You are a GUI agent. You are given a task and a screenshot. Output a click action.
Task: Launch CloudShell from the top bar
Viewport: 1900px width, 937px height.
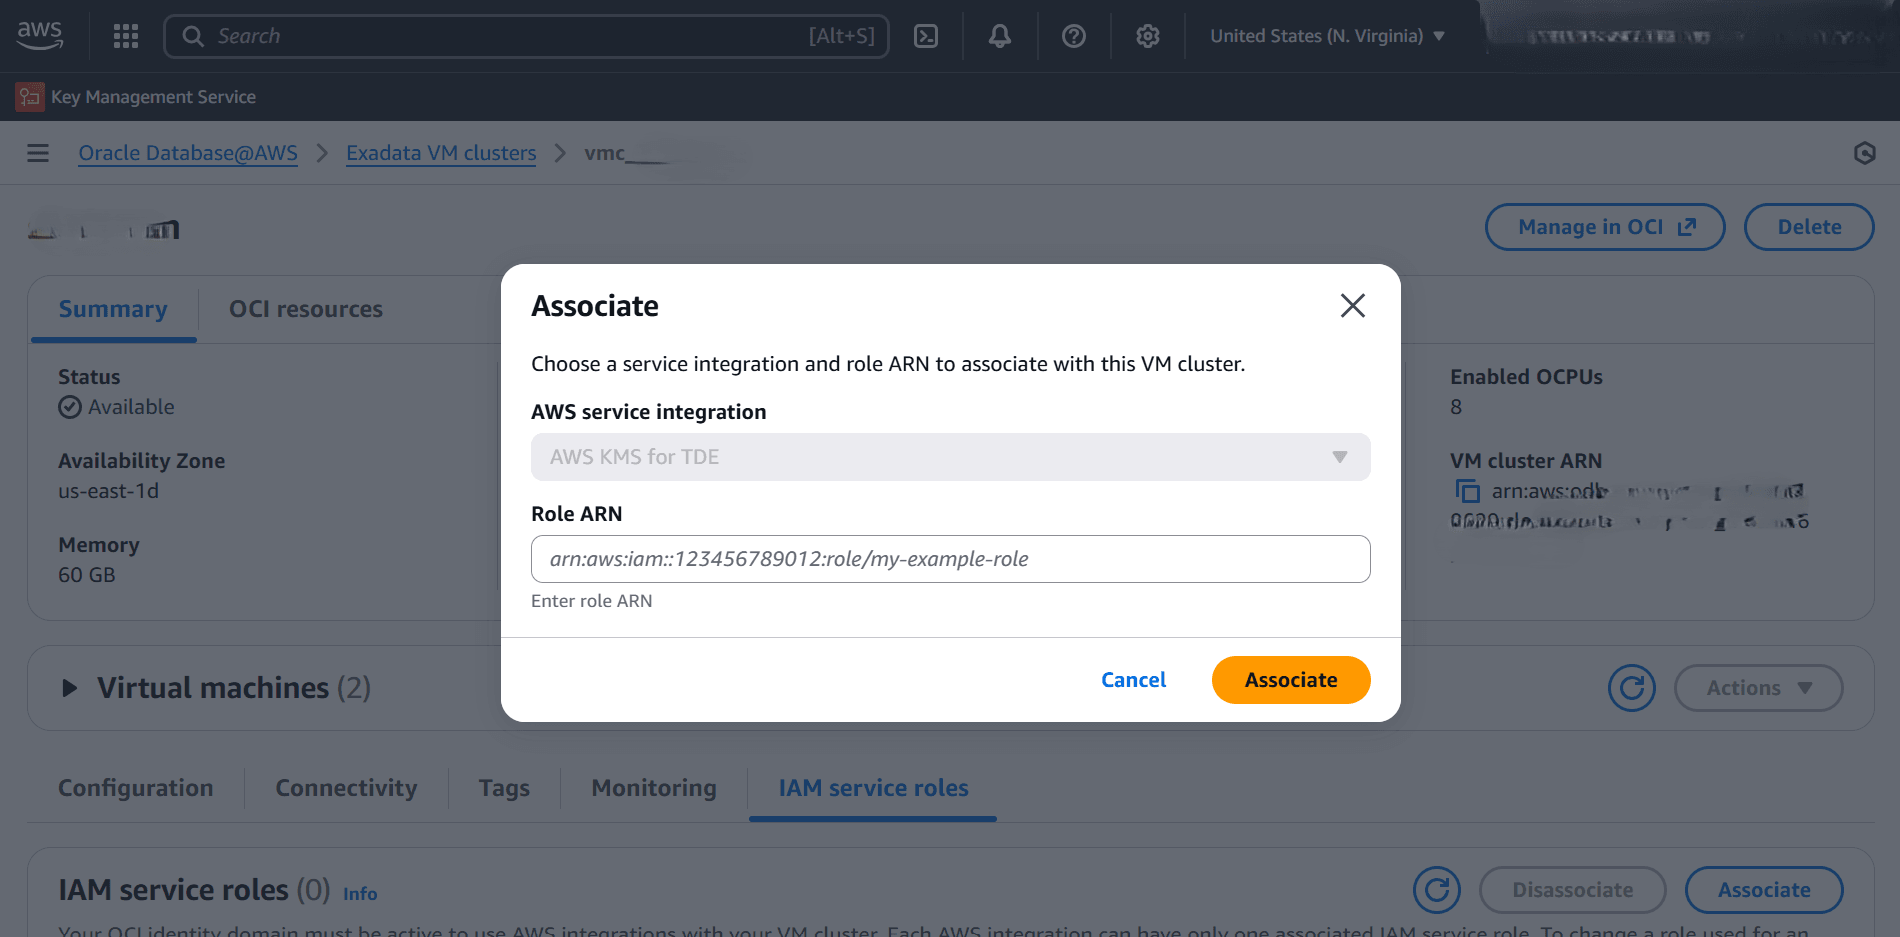(x=925, y=35)
